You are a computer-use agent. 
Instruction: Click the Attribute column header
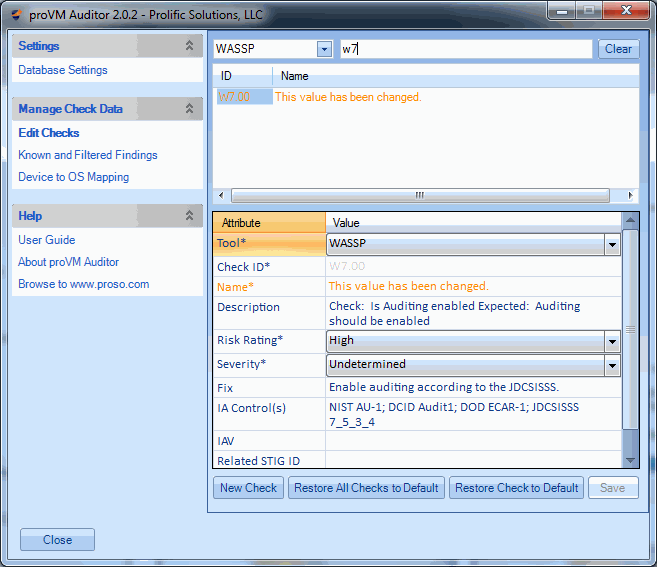coord(269,223)
